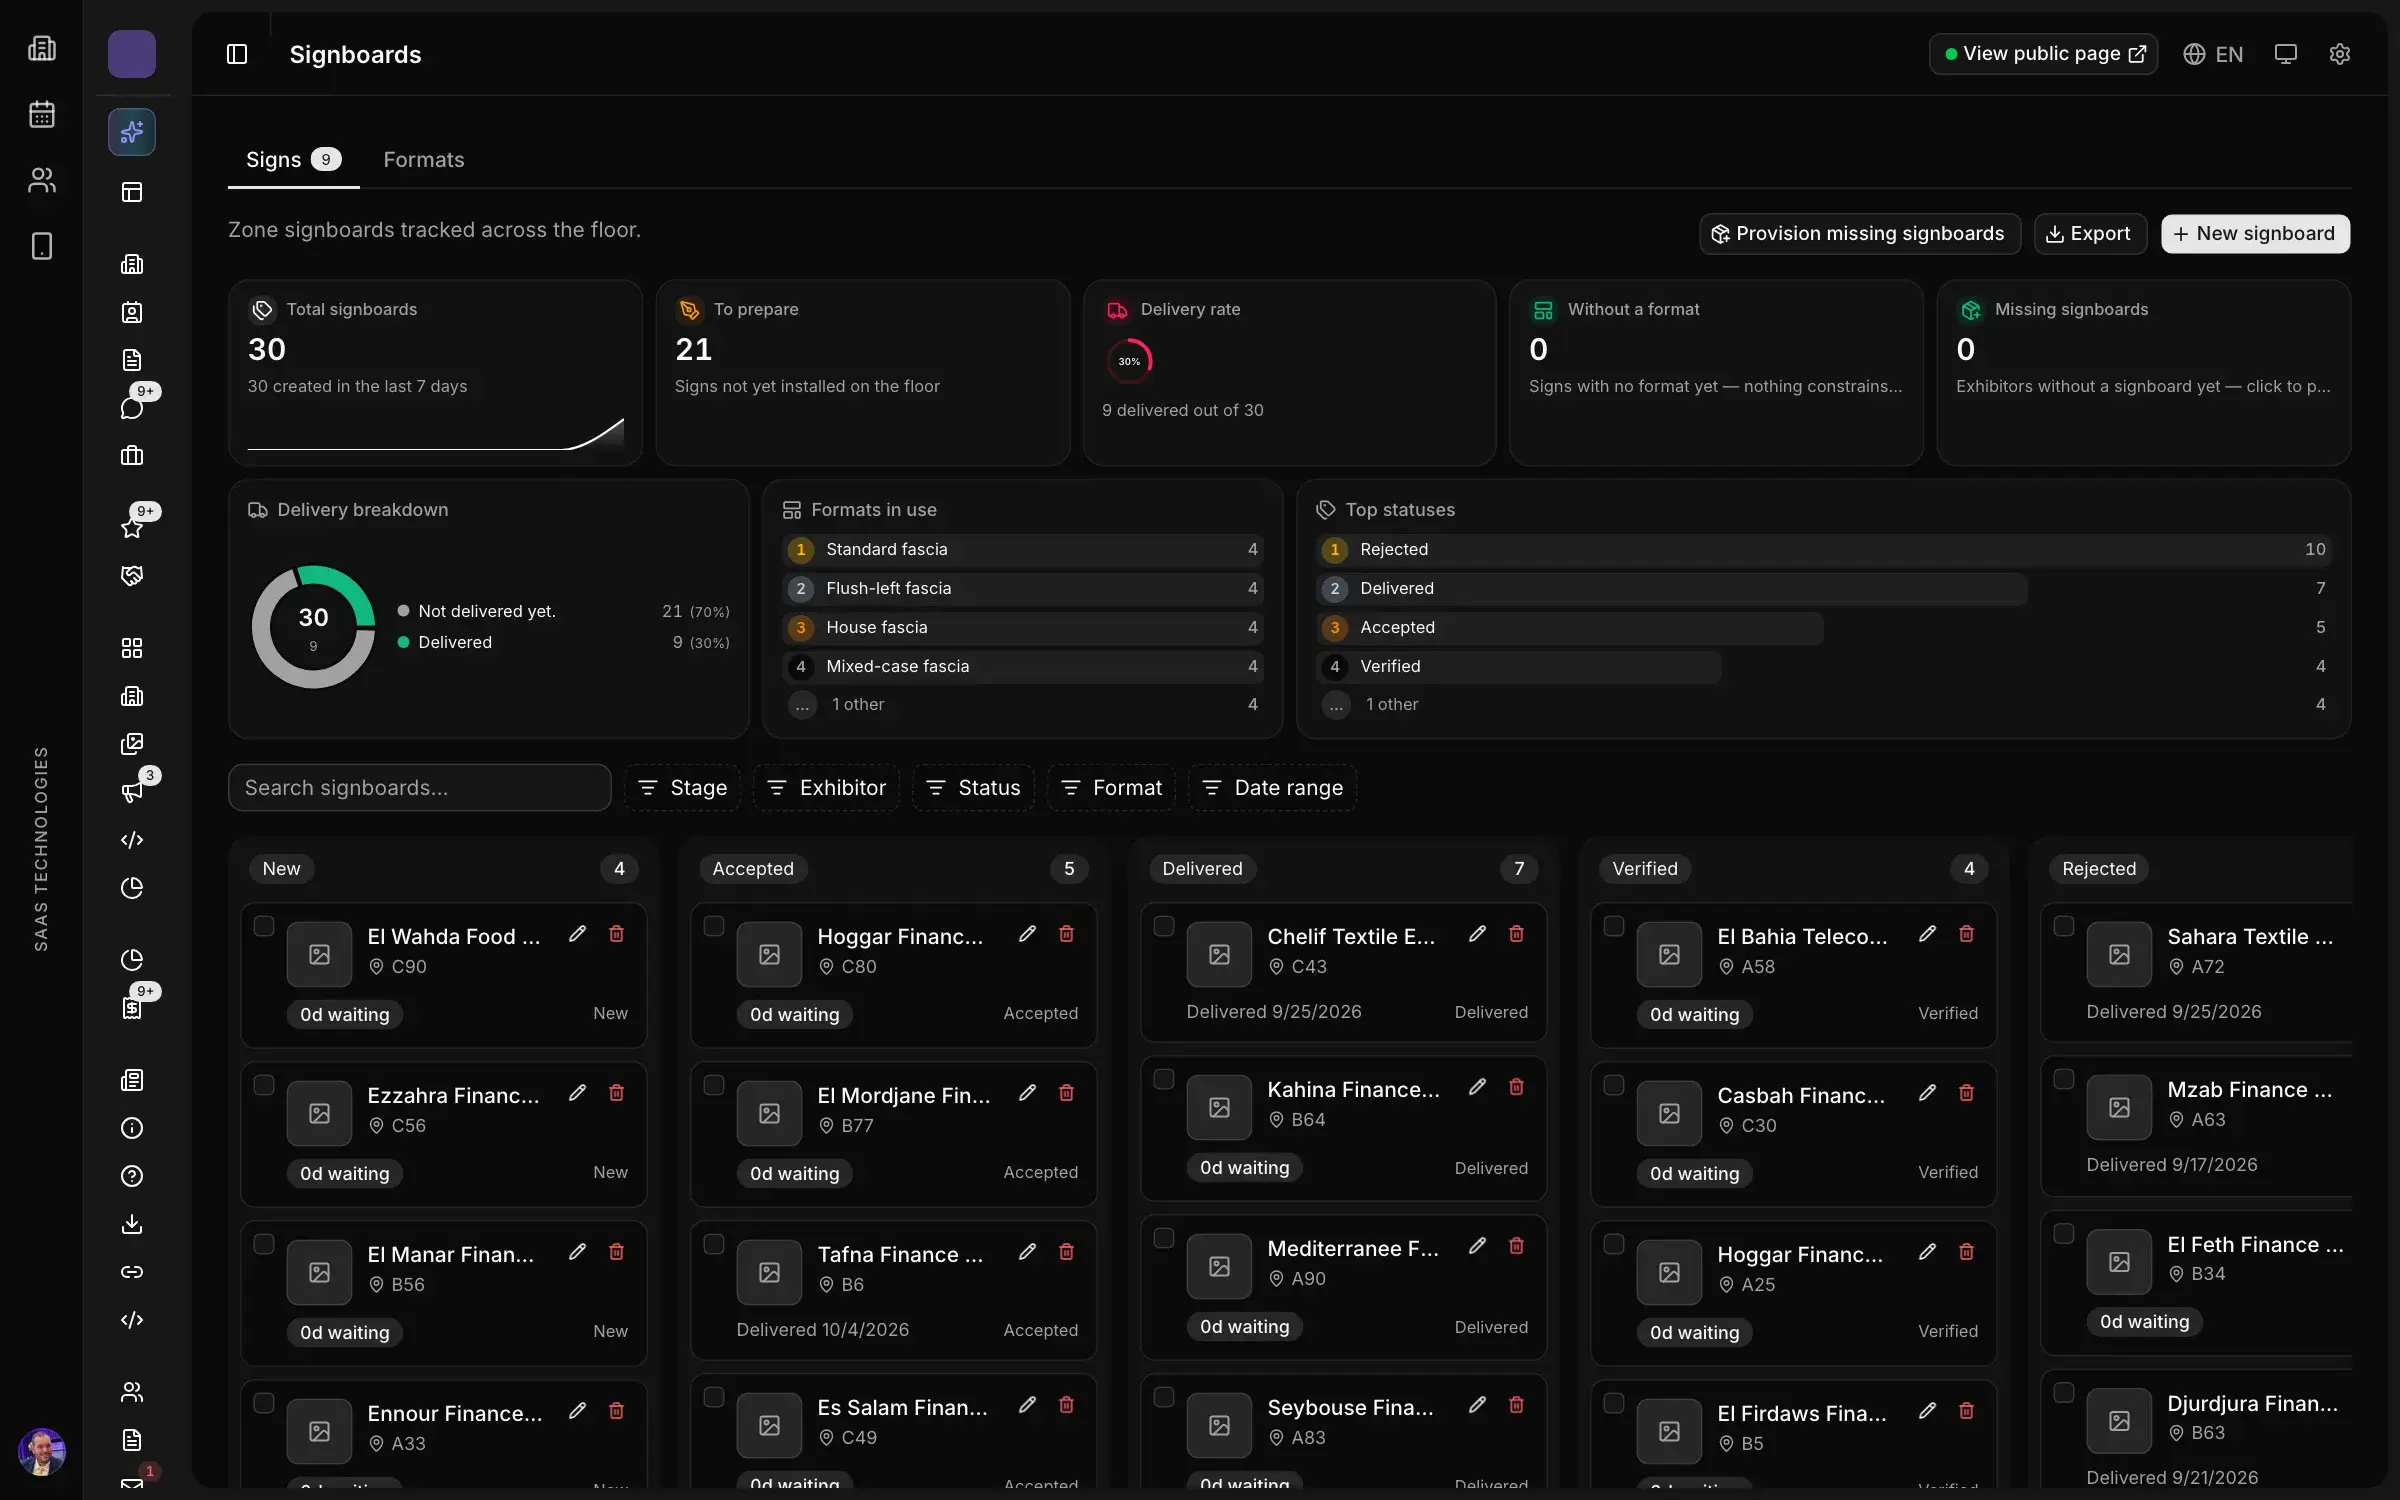2400x1500 pixels.
Task: Open the help question mark sidebar icon
Action: click(x=132, y=1176)
